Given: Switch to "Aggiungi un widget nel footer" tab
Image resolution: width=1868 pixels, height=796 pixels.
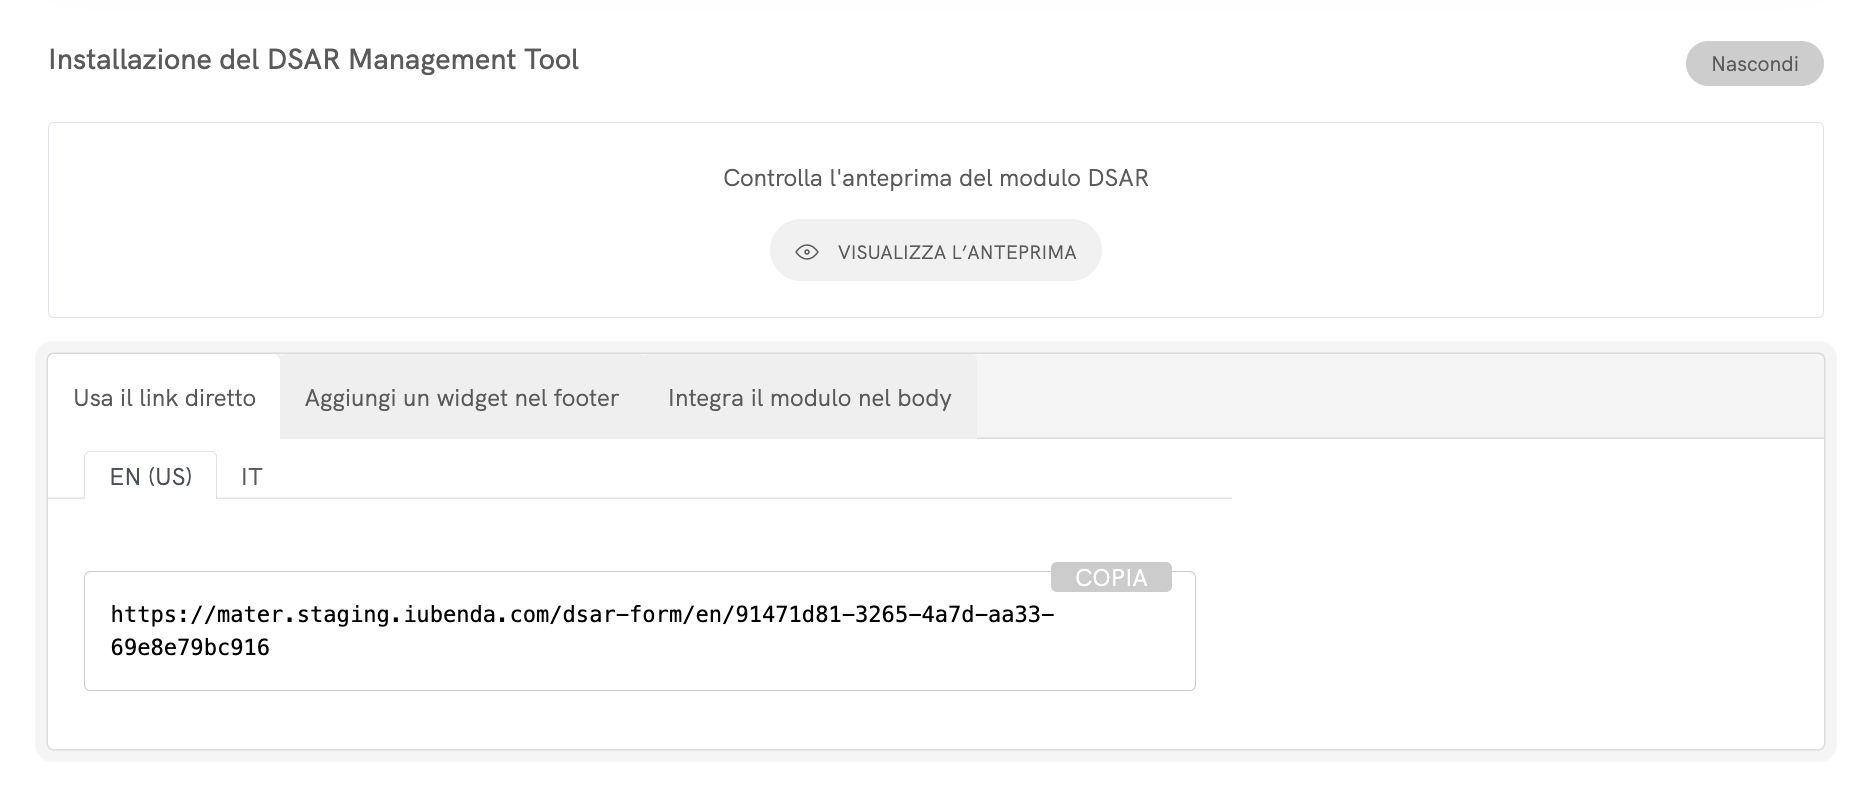Looking at the screenshot, I should click(x=461, y=398).
